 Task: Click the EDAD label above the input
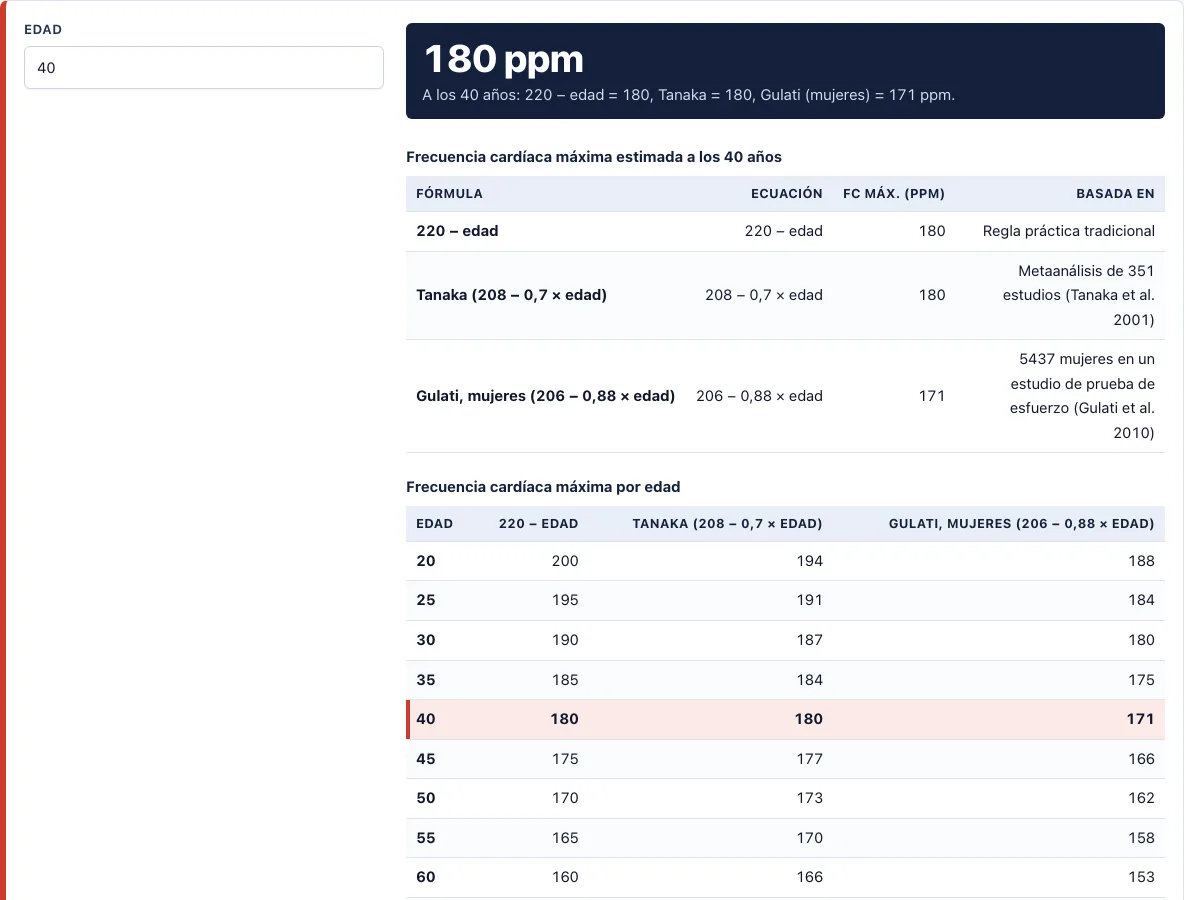pos(43,29)
